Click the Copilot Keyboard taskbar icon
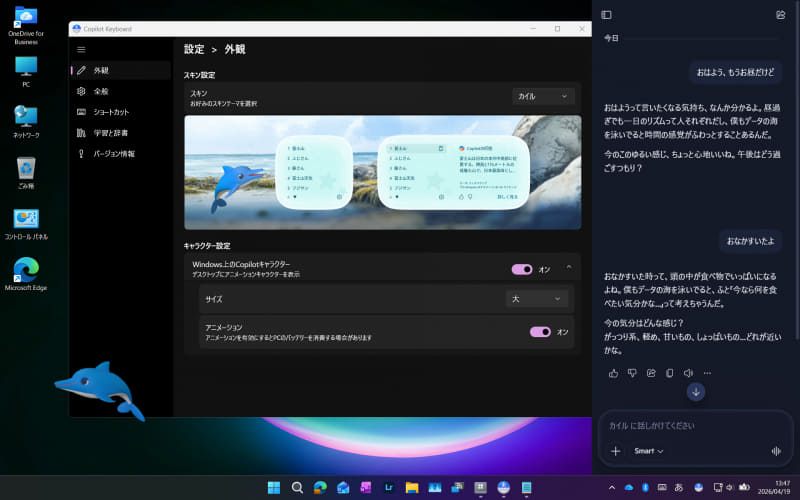This screenshot has width=800, height=500. click(504, 488)
